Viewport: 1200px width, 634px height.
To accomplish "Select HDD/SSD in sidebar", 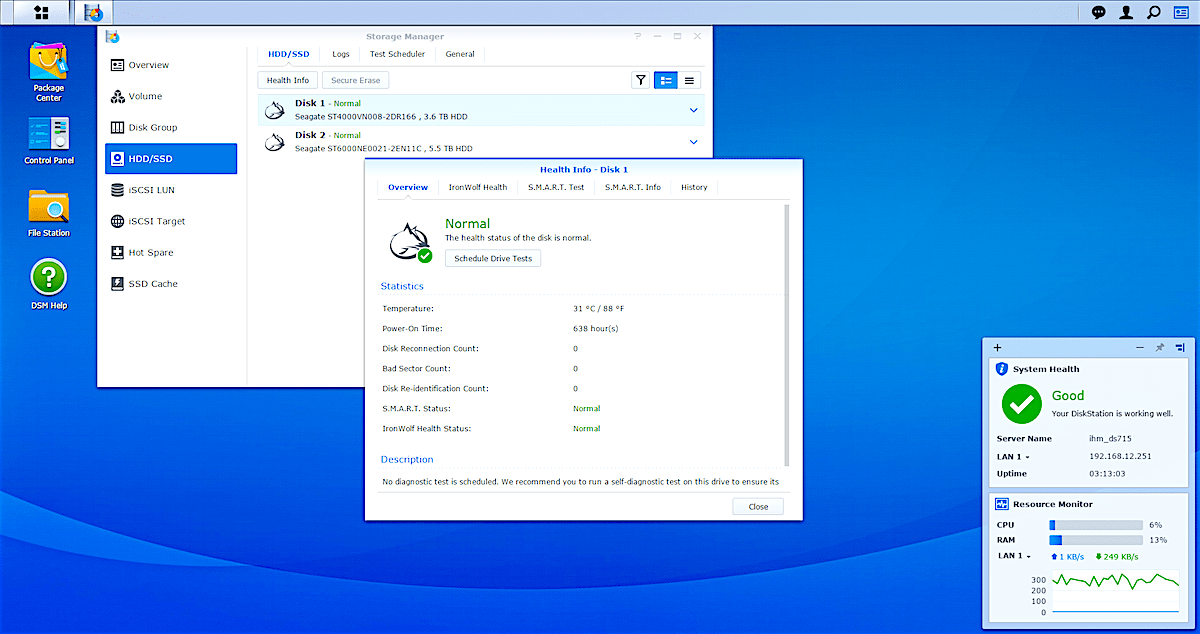I will click(171, 159).
